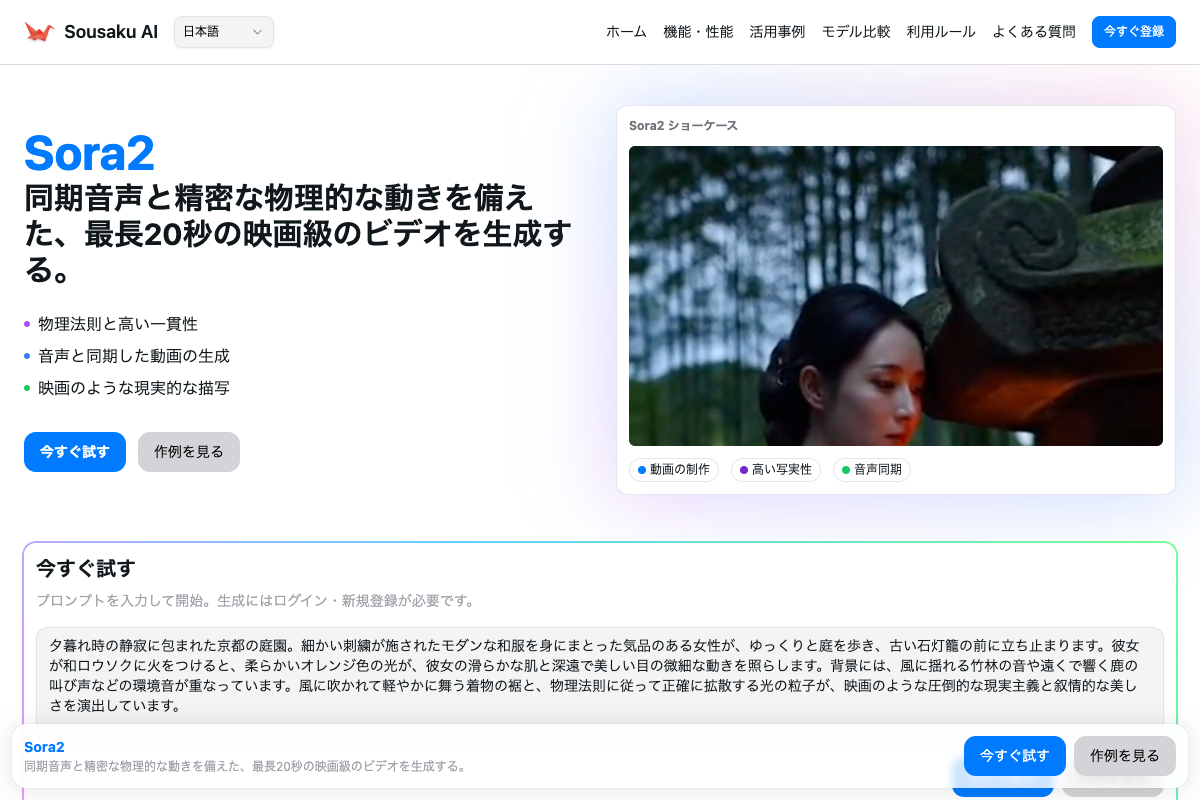
Task: Open the よくある質問 page
Action: (1034, 32)
